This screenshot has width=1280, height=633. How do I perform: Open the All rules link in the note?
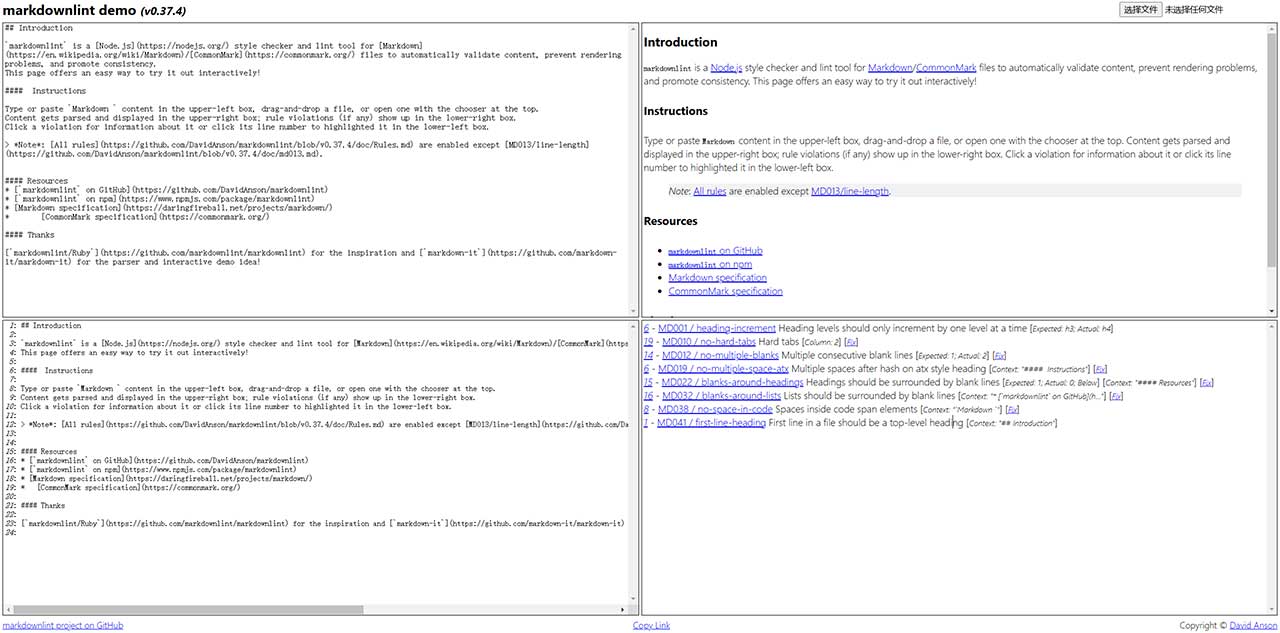tap(711, 191)
